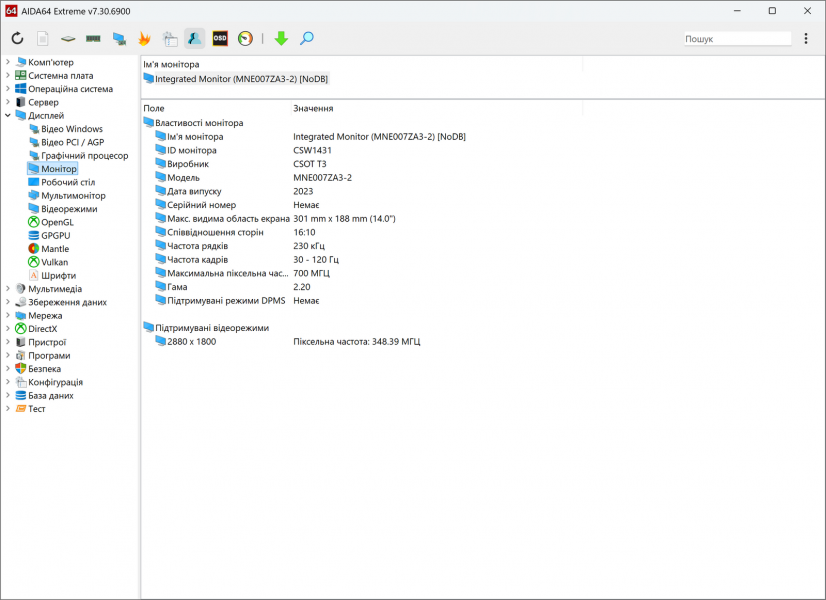
Task: Click the blank report page icon
Action: click(x=43, y=39)
